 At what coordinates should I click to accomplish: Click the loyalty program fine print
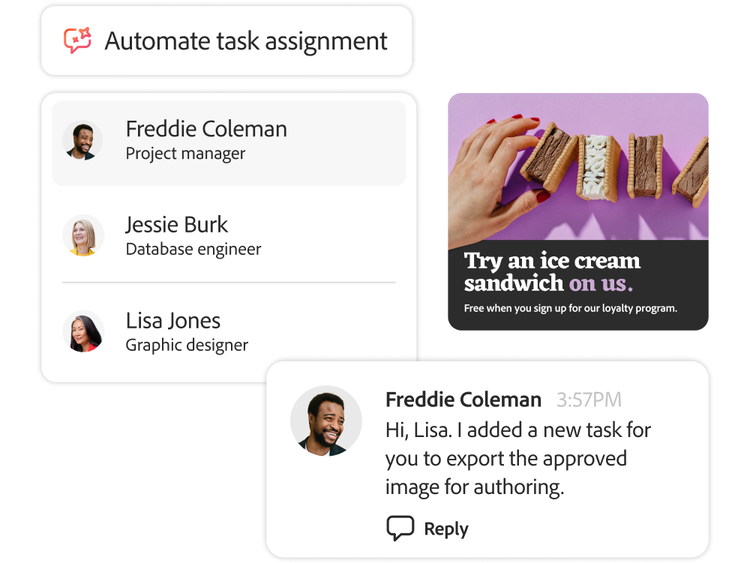pyautogui.click(x=570, y=308)
